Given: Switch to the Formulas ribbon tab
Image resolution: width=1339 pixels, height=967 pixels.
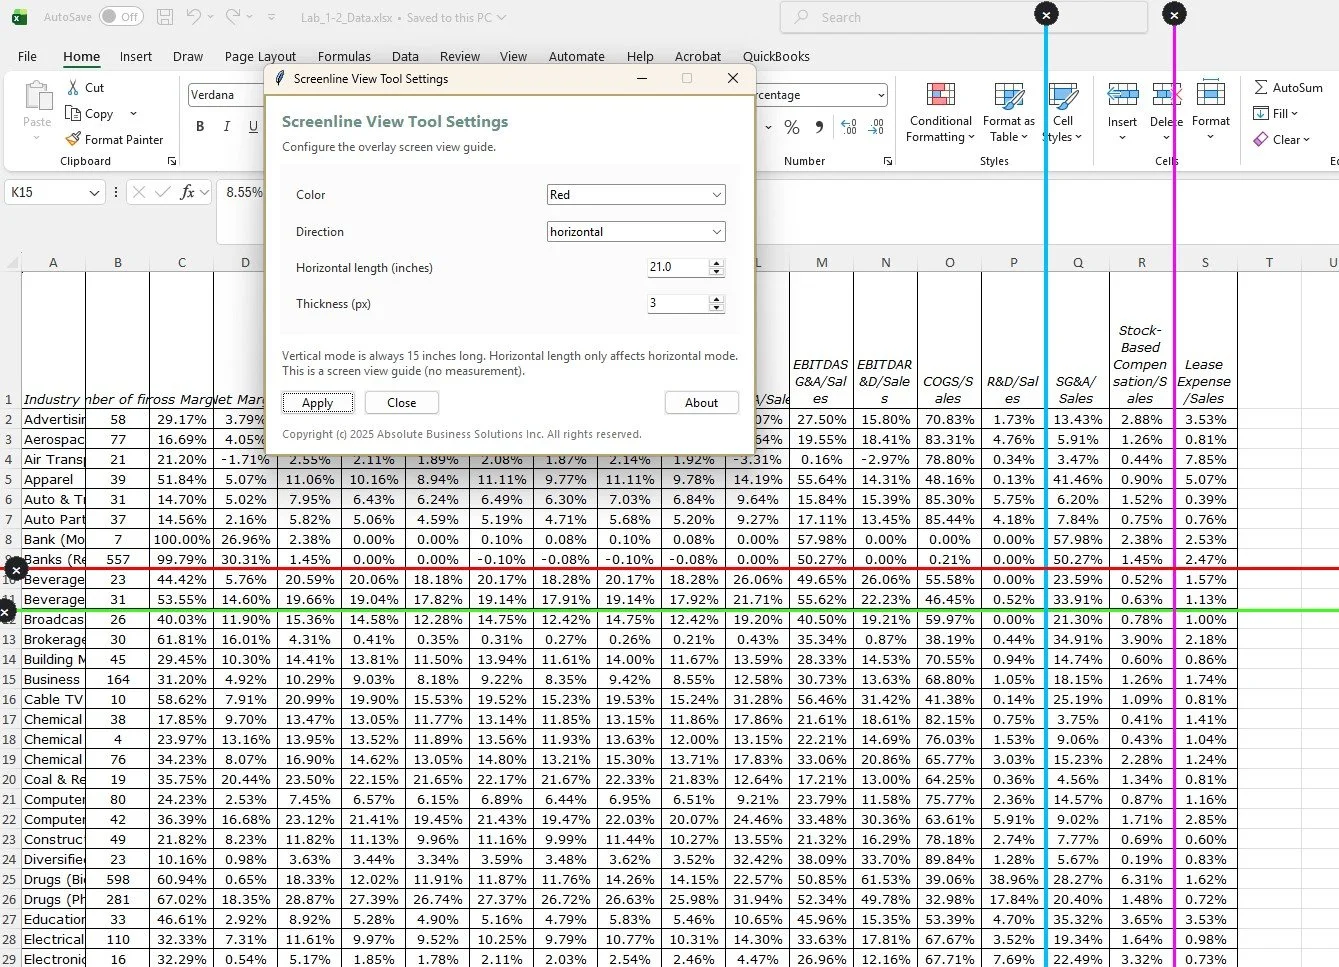Looking at the screenshot, I should (344, 56).
